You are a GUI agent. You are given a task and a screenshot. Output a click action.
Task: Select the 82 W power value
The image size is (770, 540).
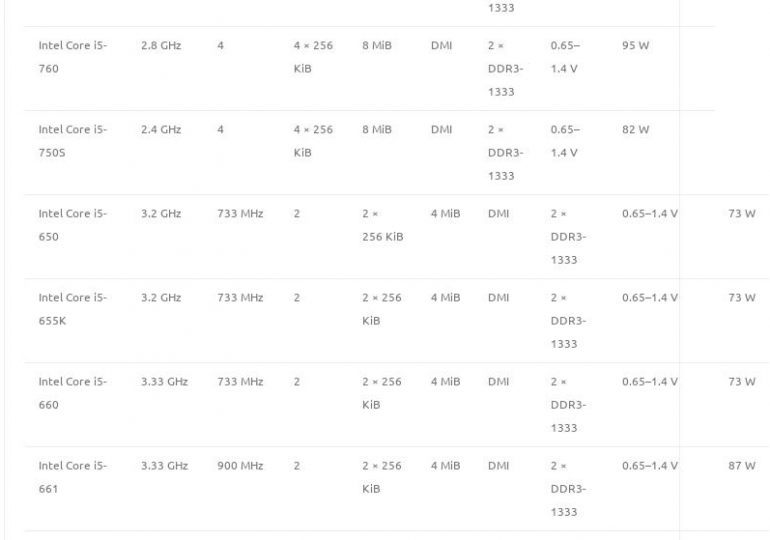tap(635, 130)
